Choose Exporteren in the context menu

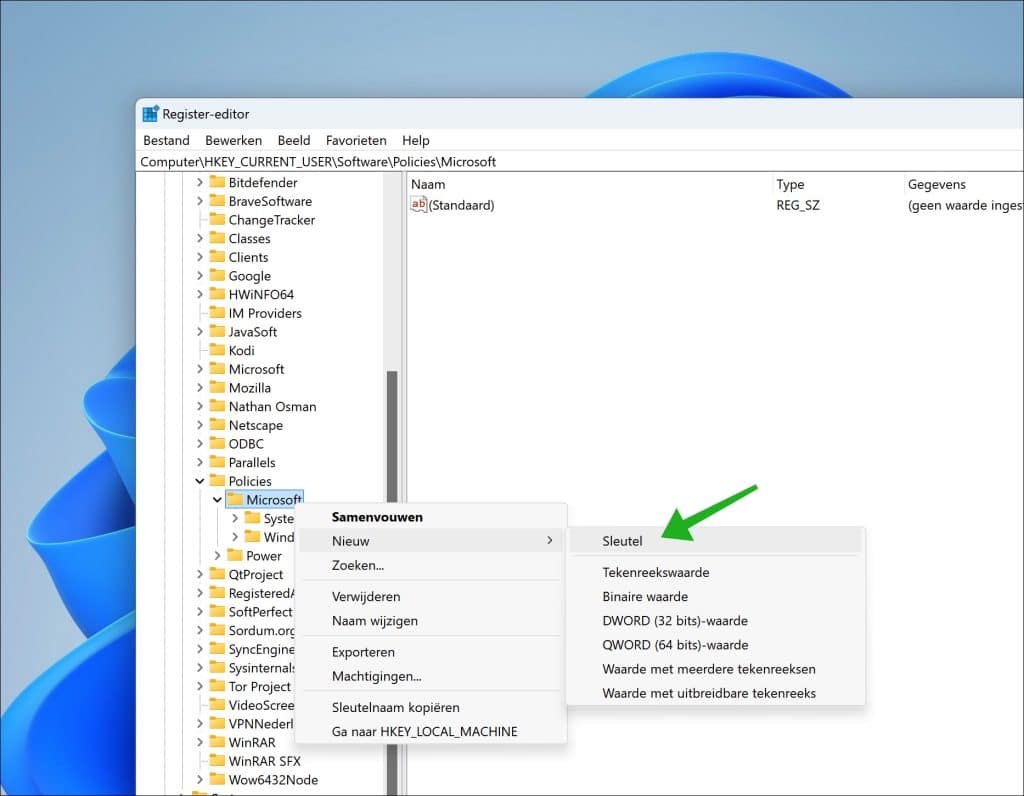click(431, 652)
